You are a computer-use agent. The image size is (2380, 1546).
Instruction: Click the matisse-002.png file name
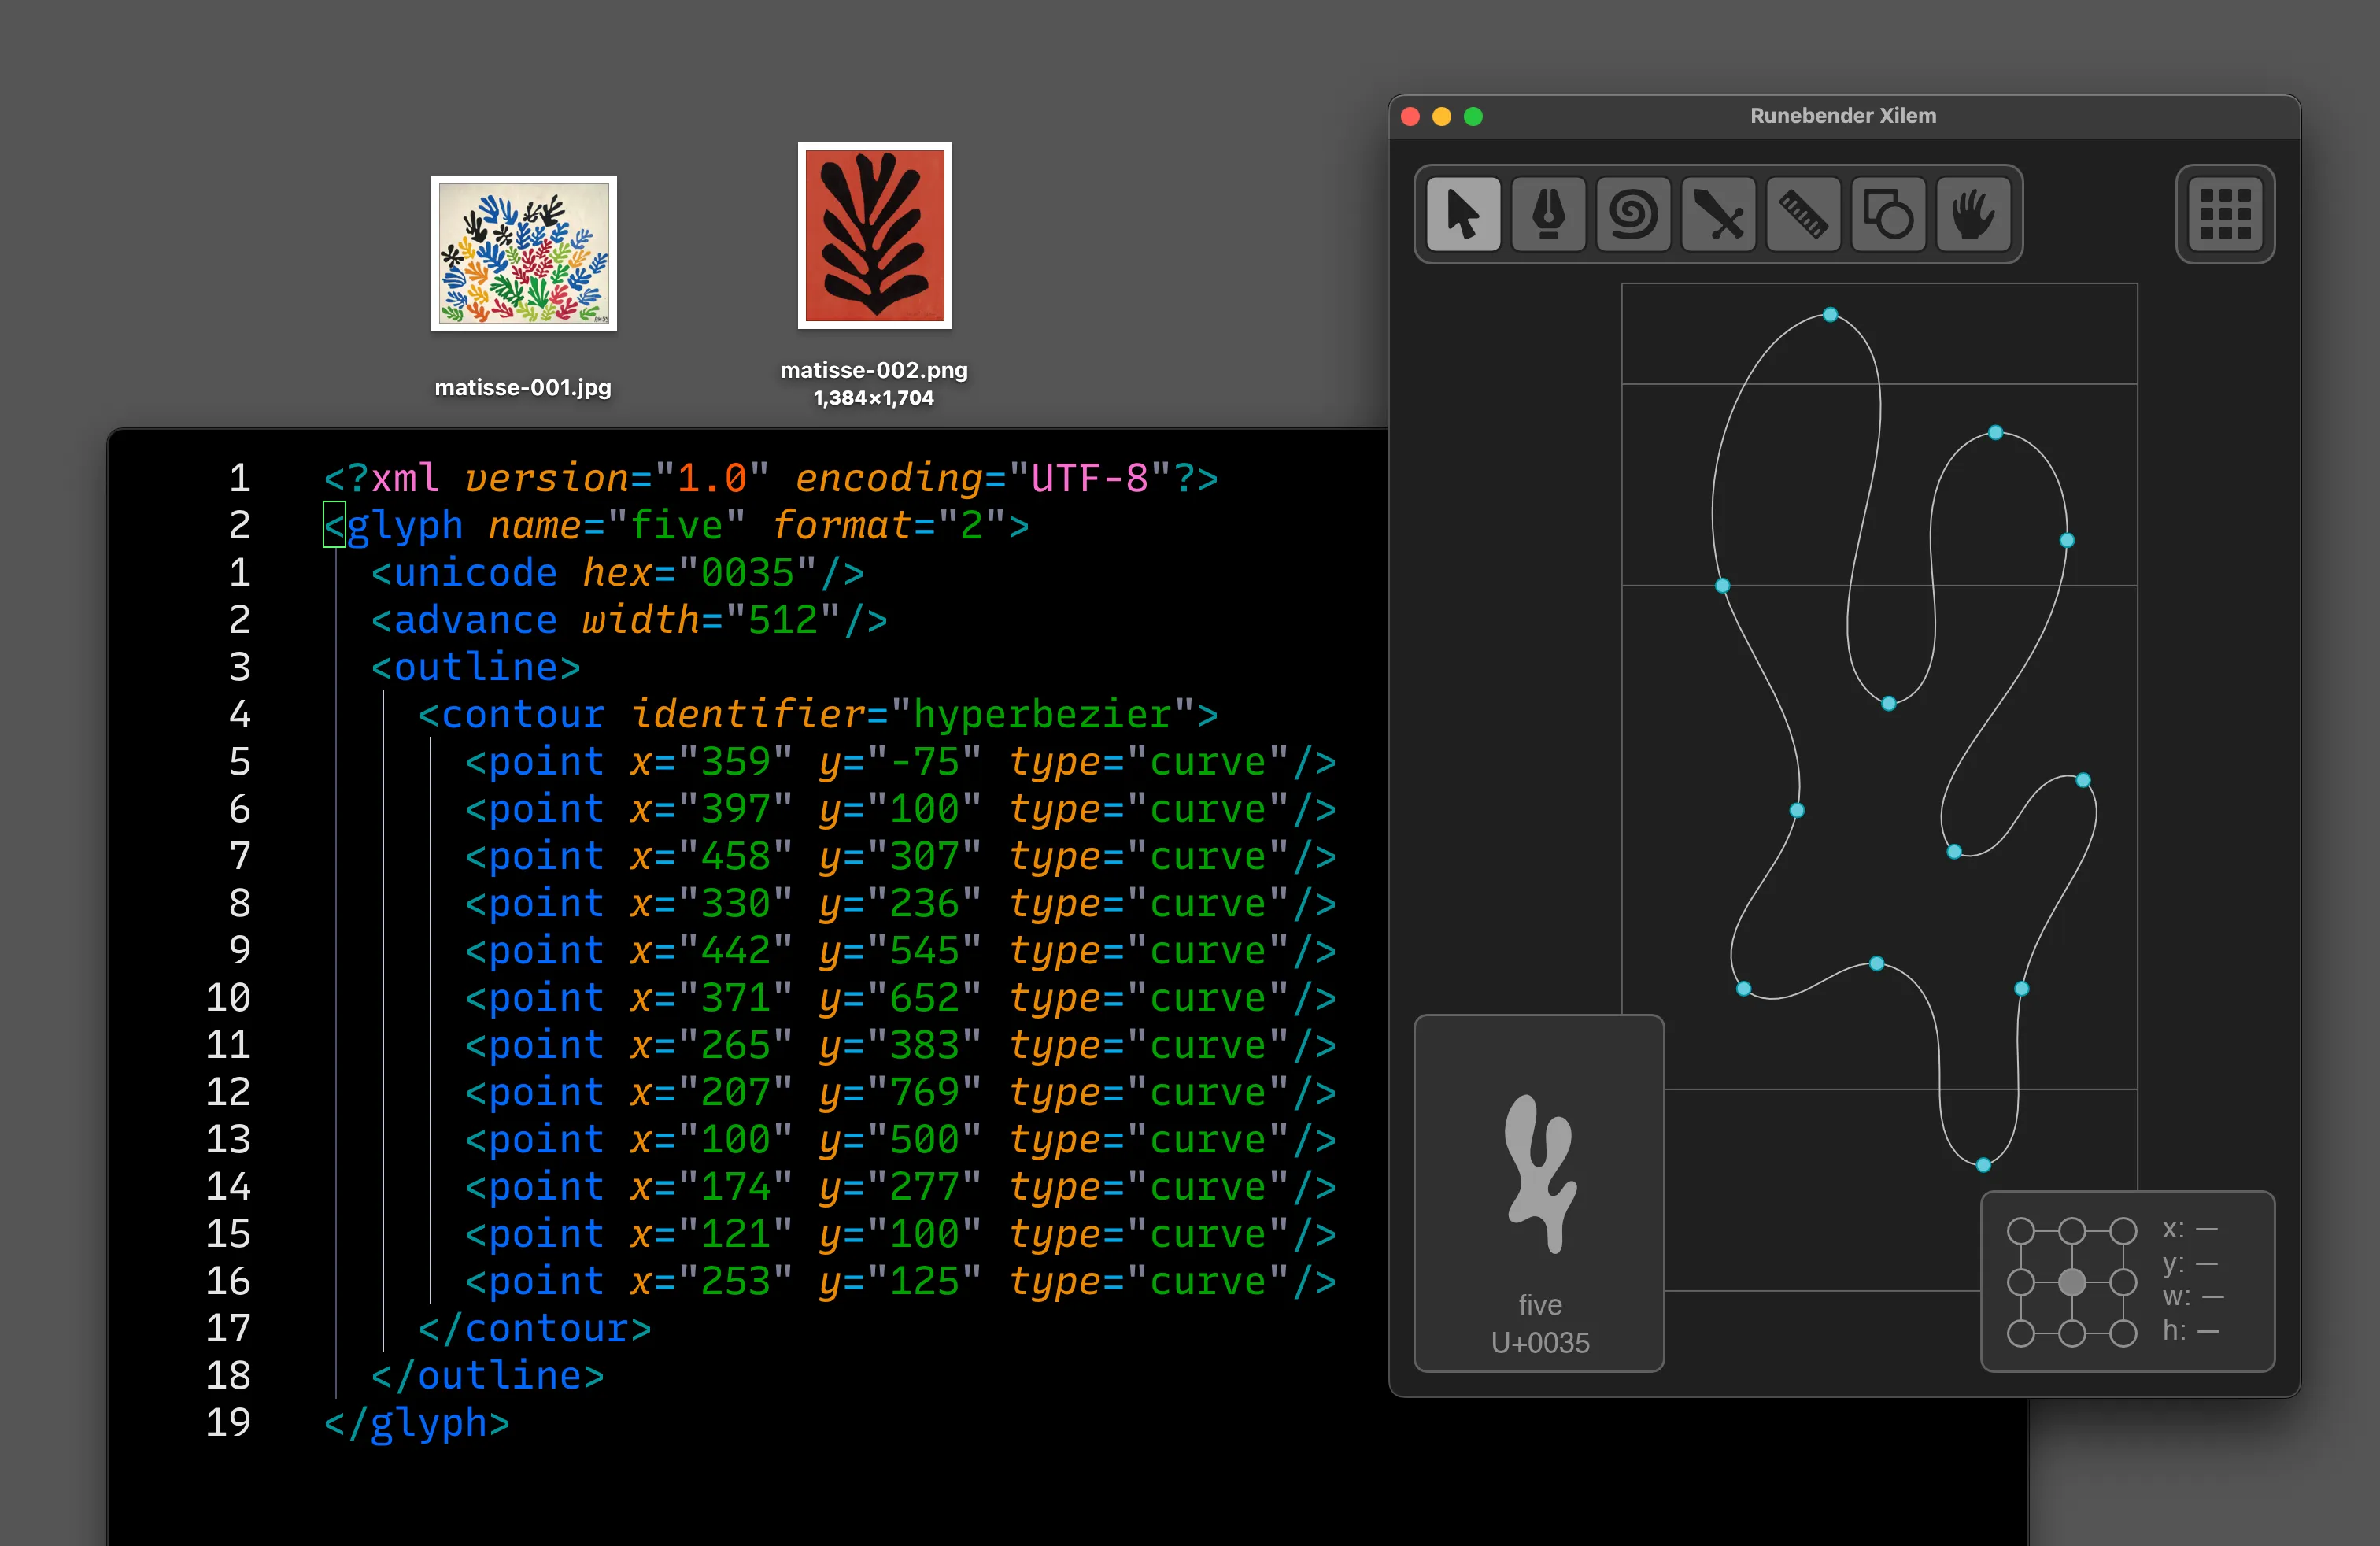point(874,371)
